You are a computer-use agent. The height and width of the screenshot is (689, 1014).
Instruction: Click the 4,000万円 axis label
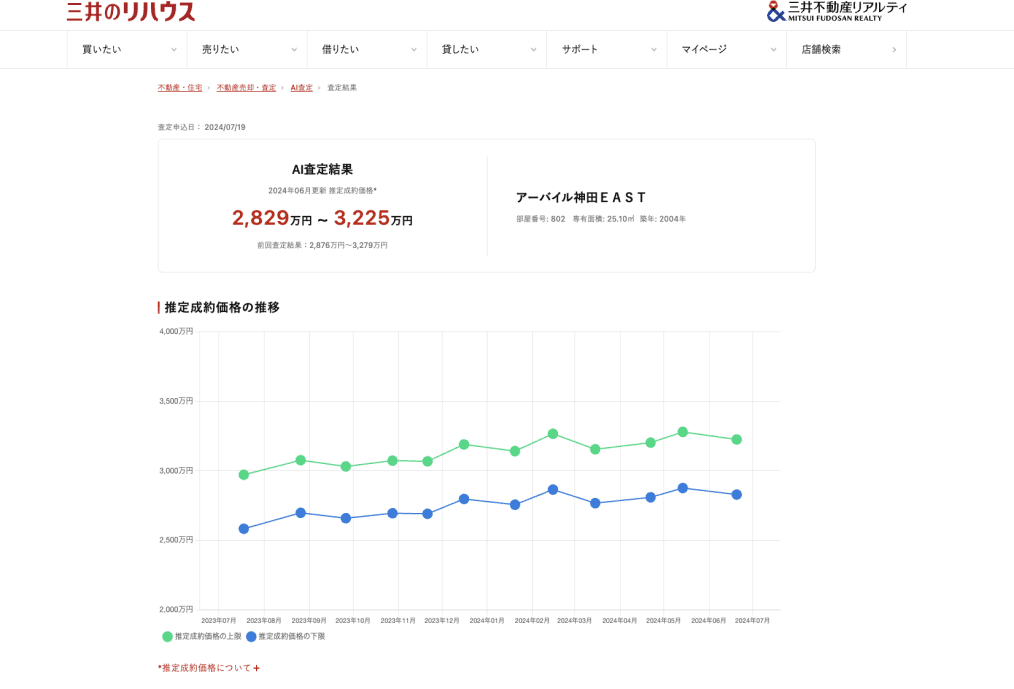pos(176,331)
